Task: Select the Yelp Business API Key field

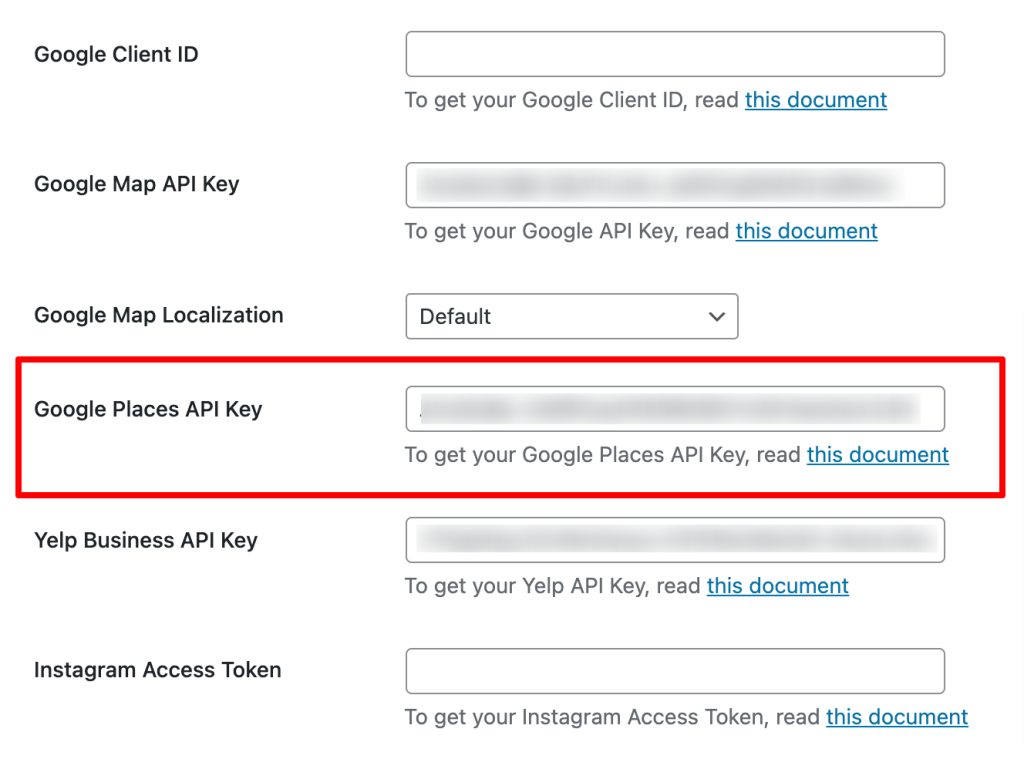Action: (x=675, y=540)
